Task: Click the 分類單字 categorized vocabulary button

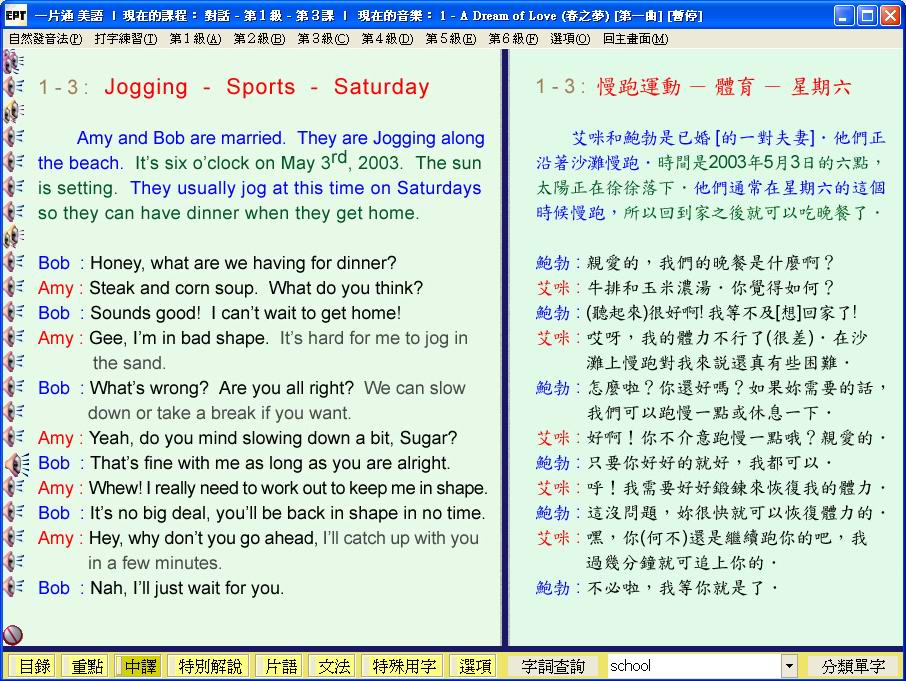Action: click(853, 666)
